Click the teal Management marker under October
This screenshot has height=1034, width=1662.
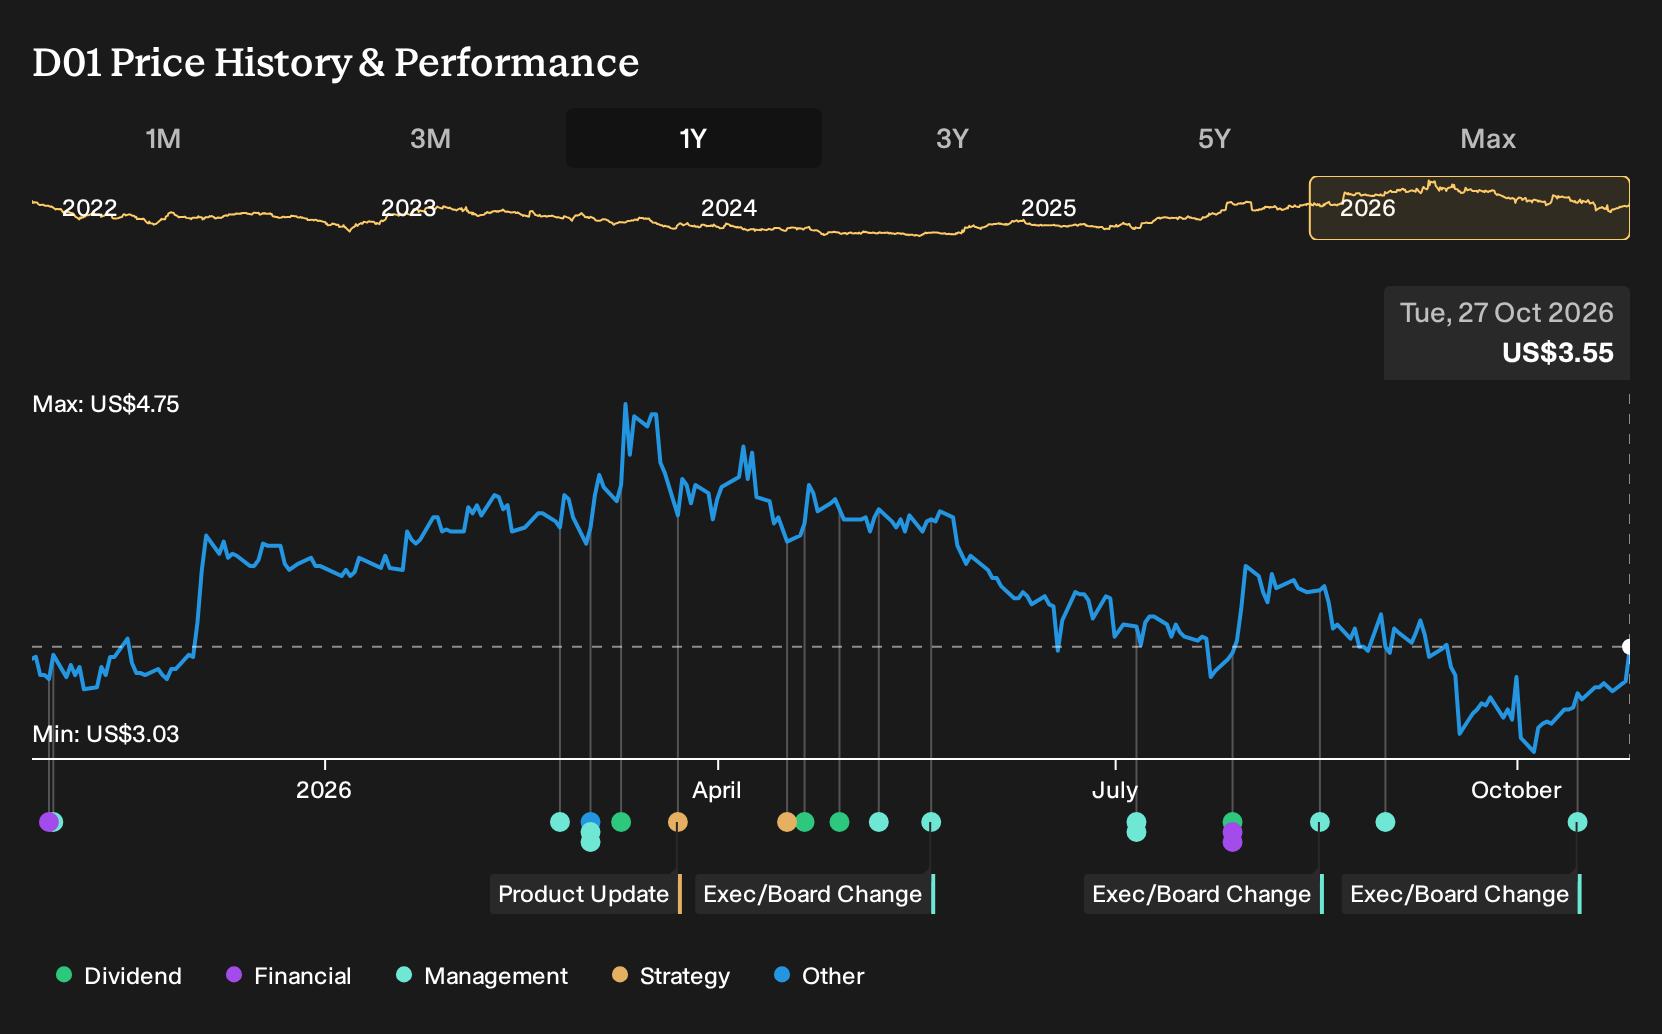click(1577, 822)
